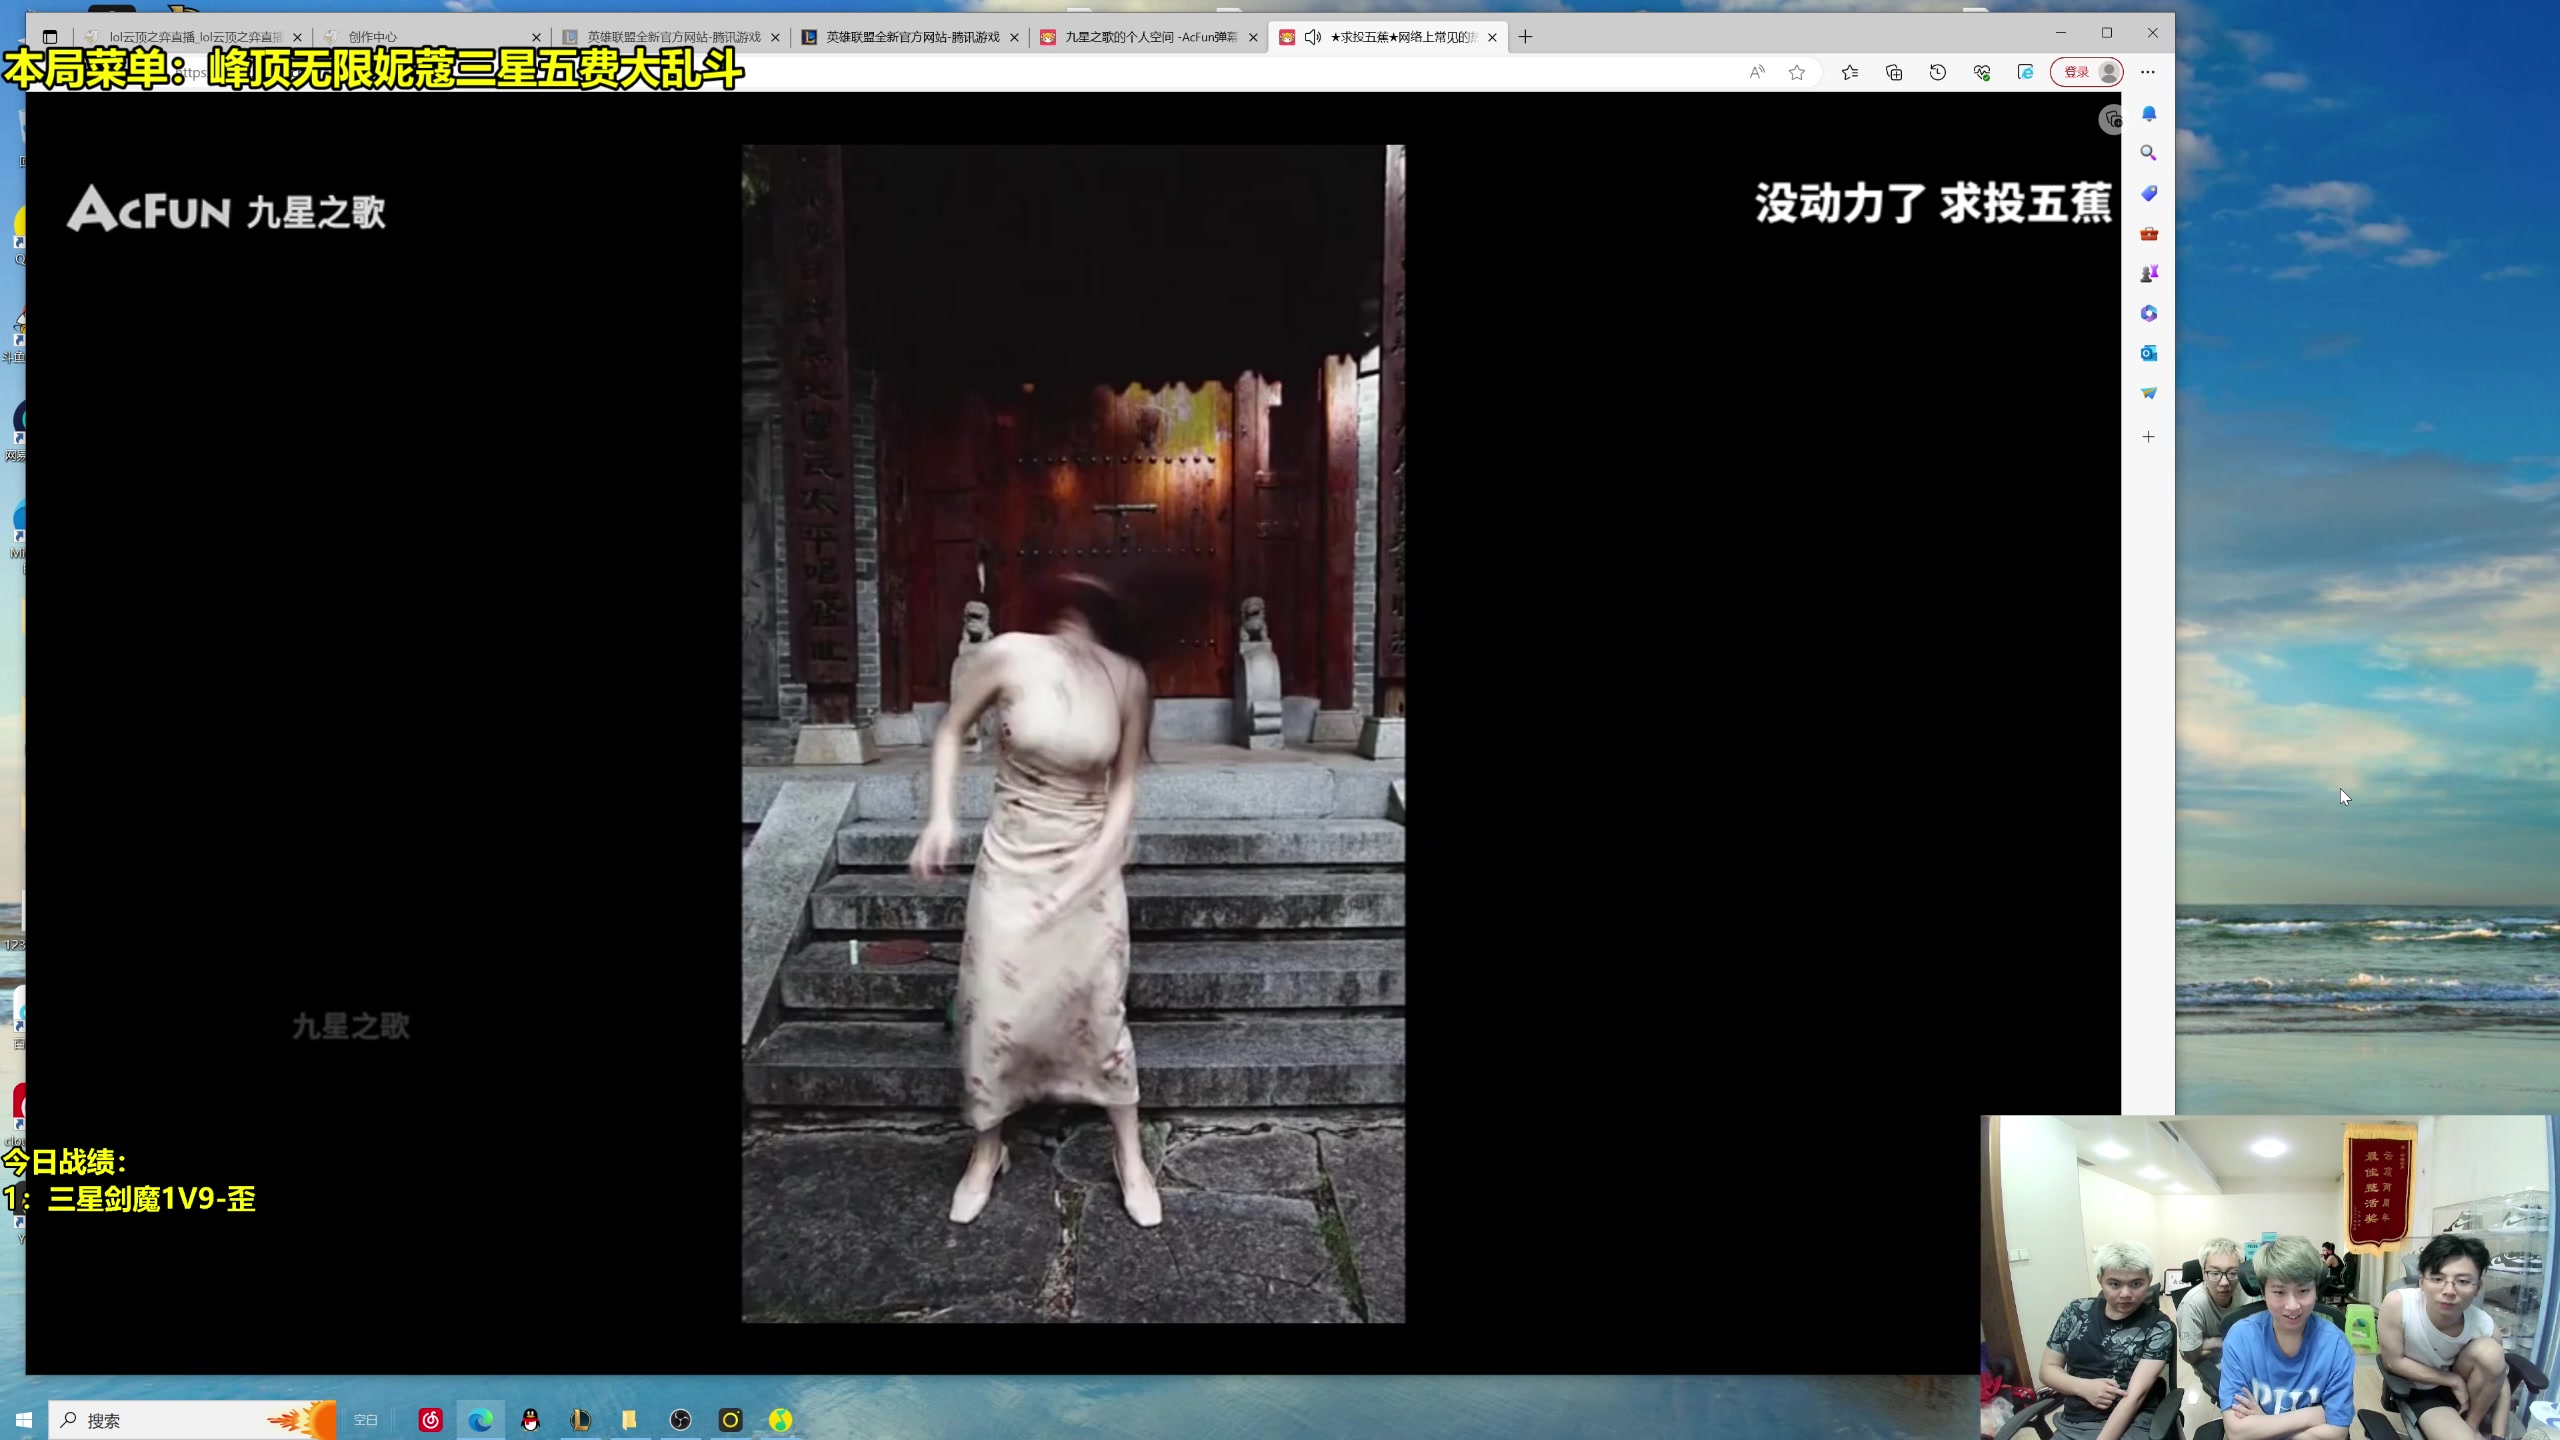Close first 英雄联盟全新官方网站 tab
Screen dimensions: 2560x1440
point(775,37)
